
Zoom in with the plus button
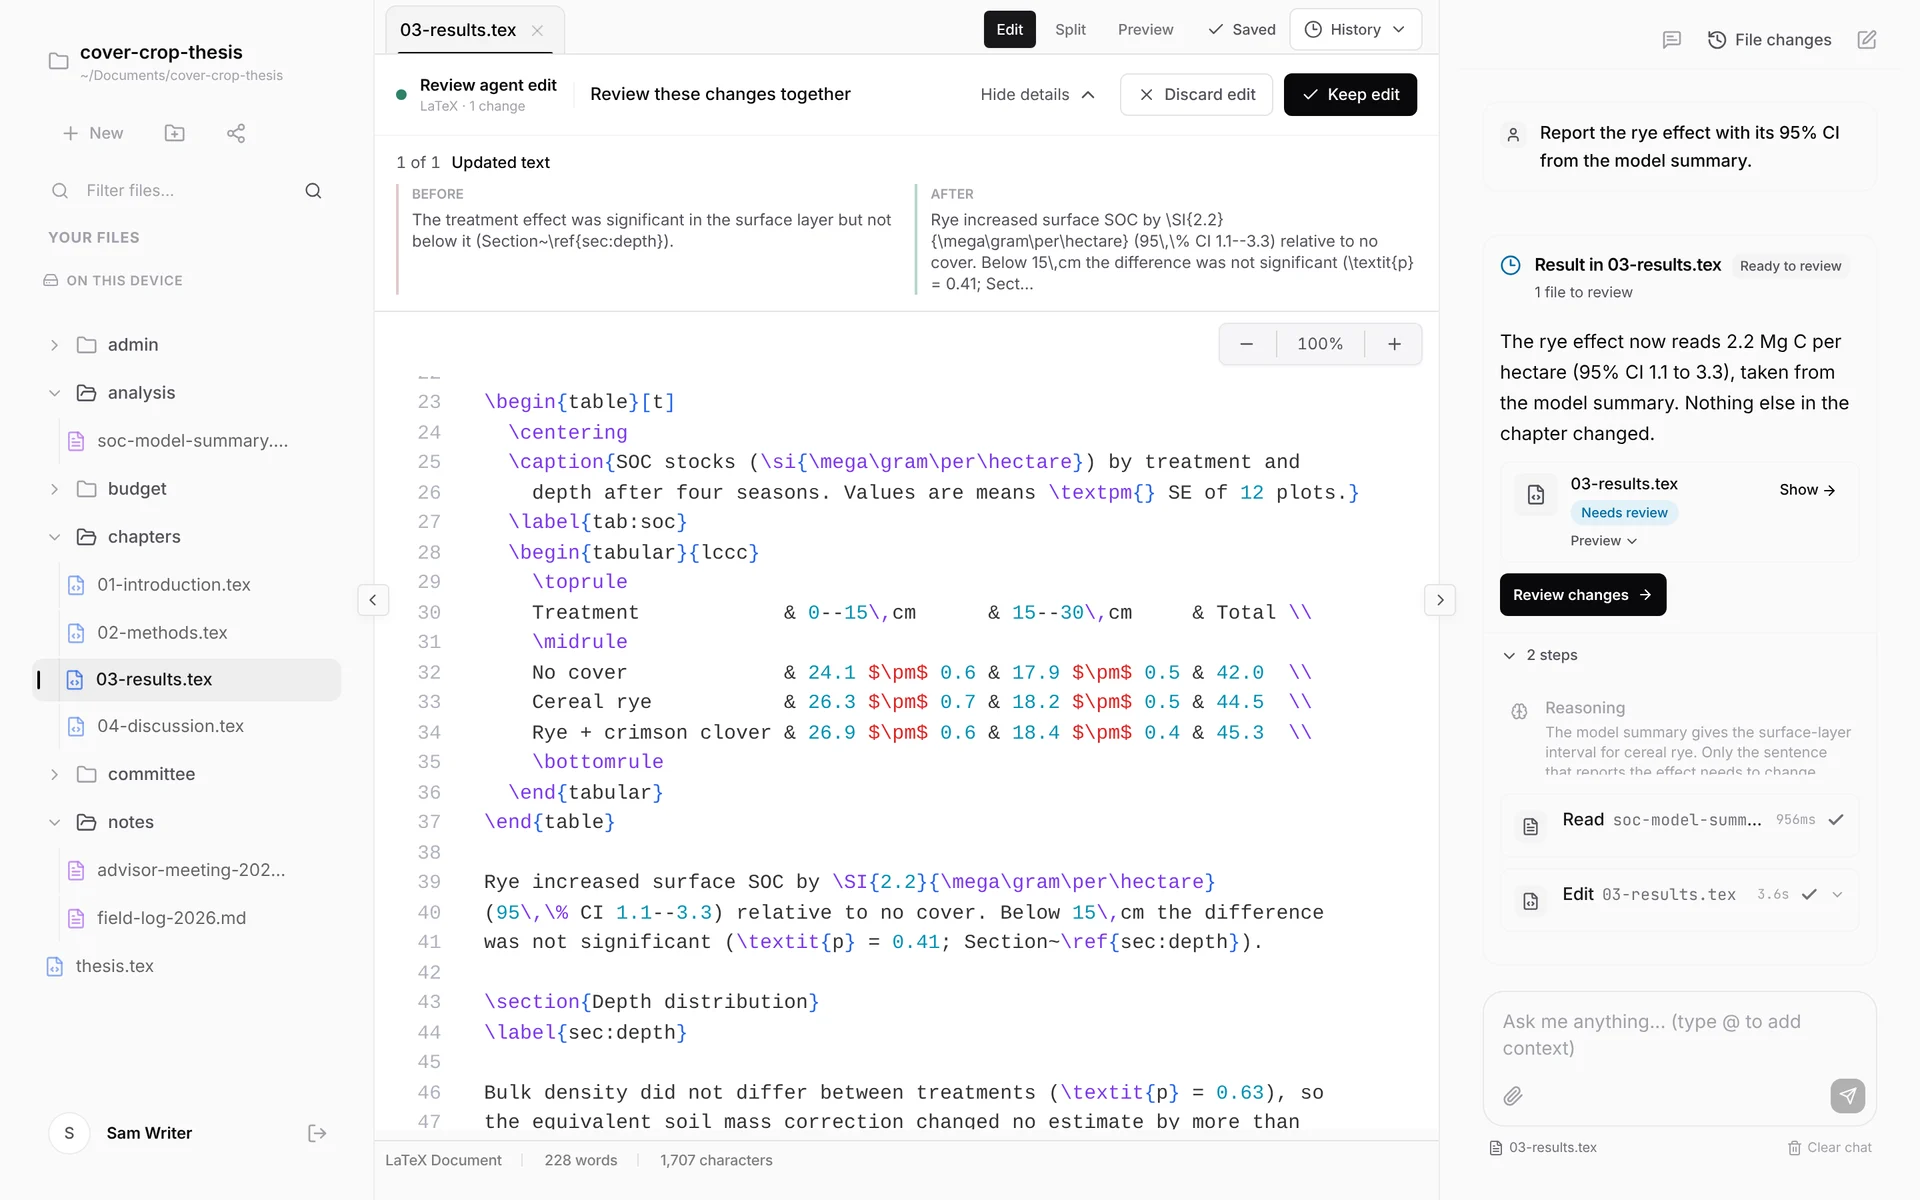click(1394, 344)
